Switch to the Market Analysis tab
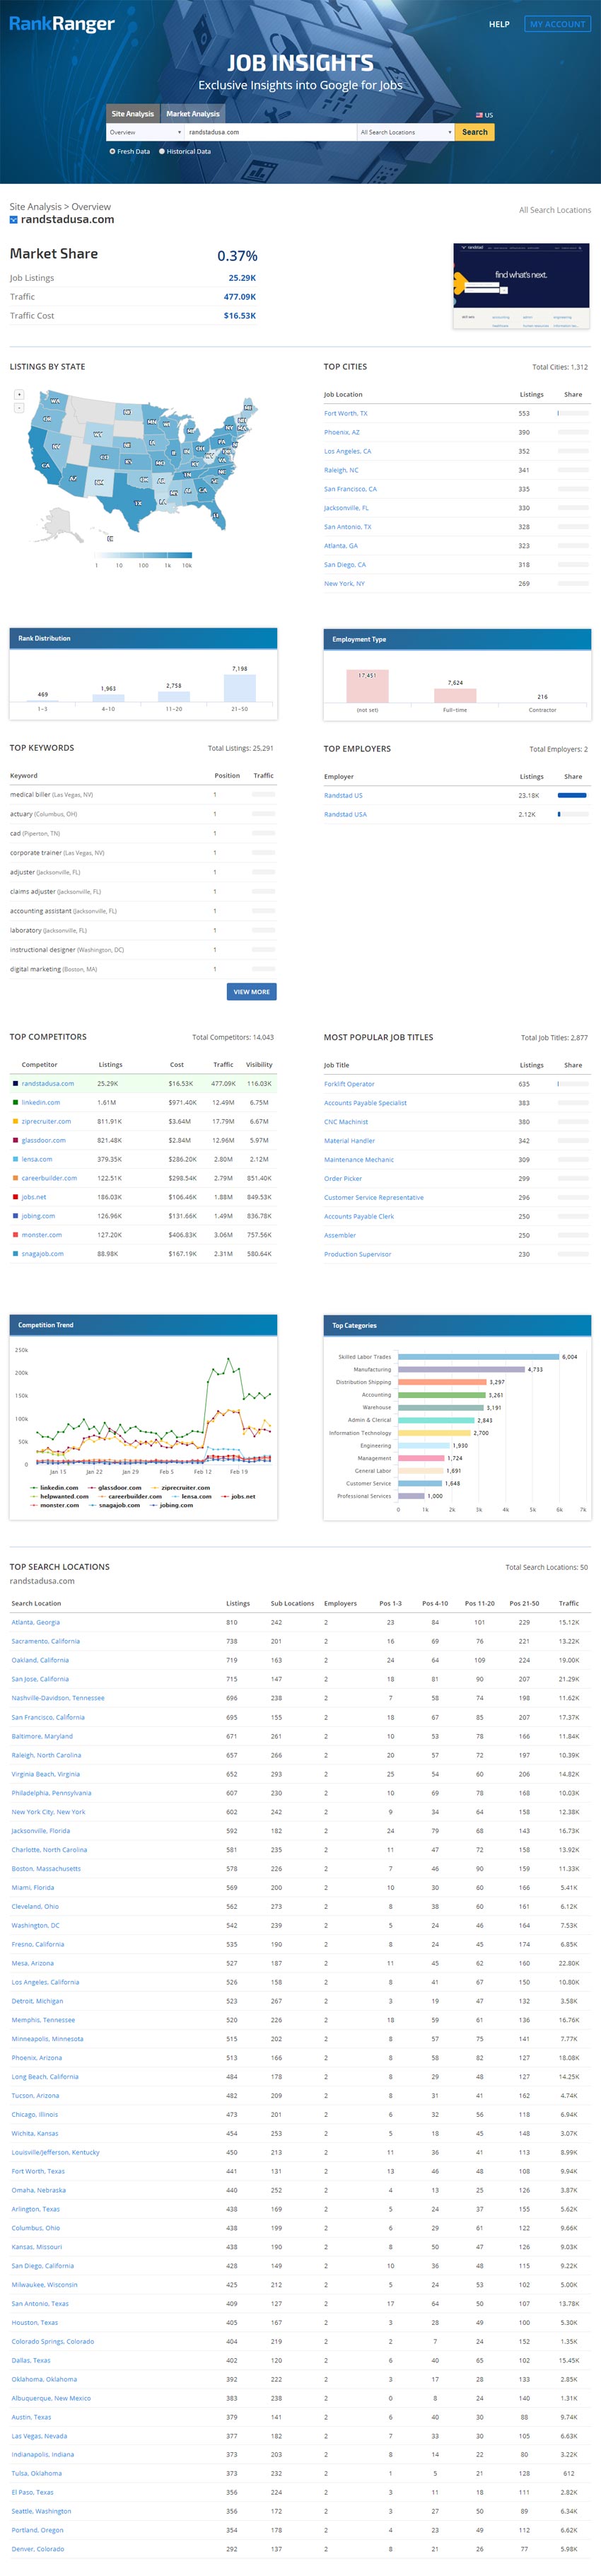Image resolution: width=601 pixels, height=2576 pixels. pyautogui.click(x=192, y=114)
